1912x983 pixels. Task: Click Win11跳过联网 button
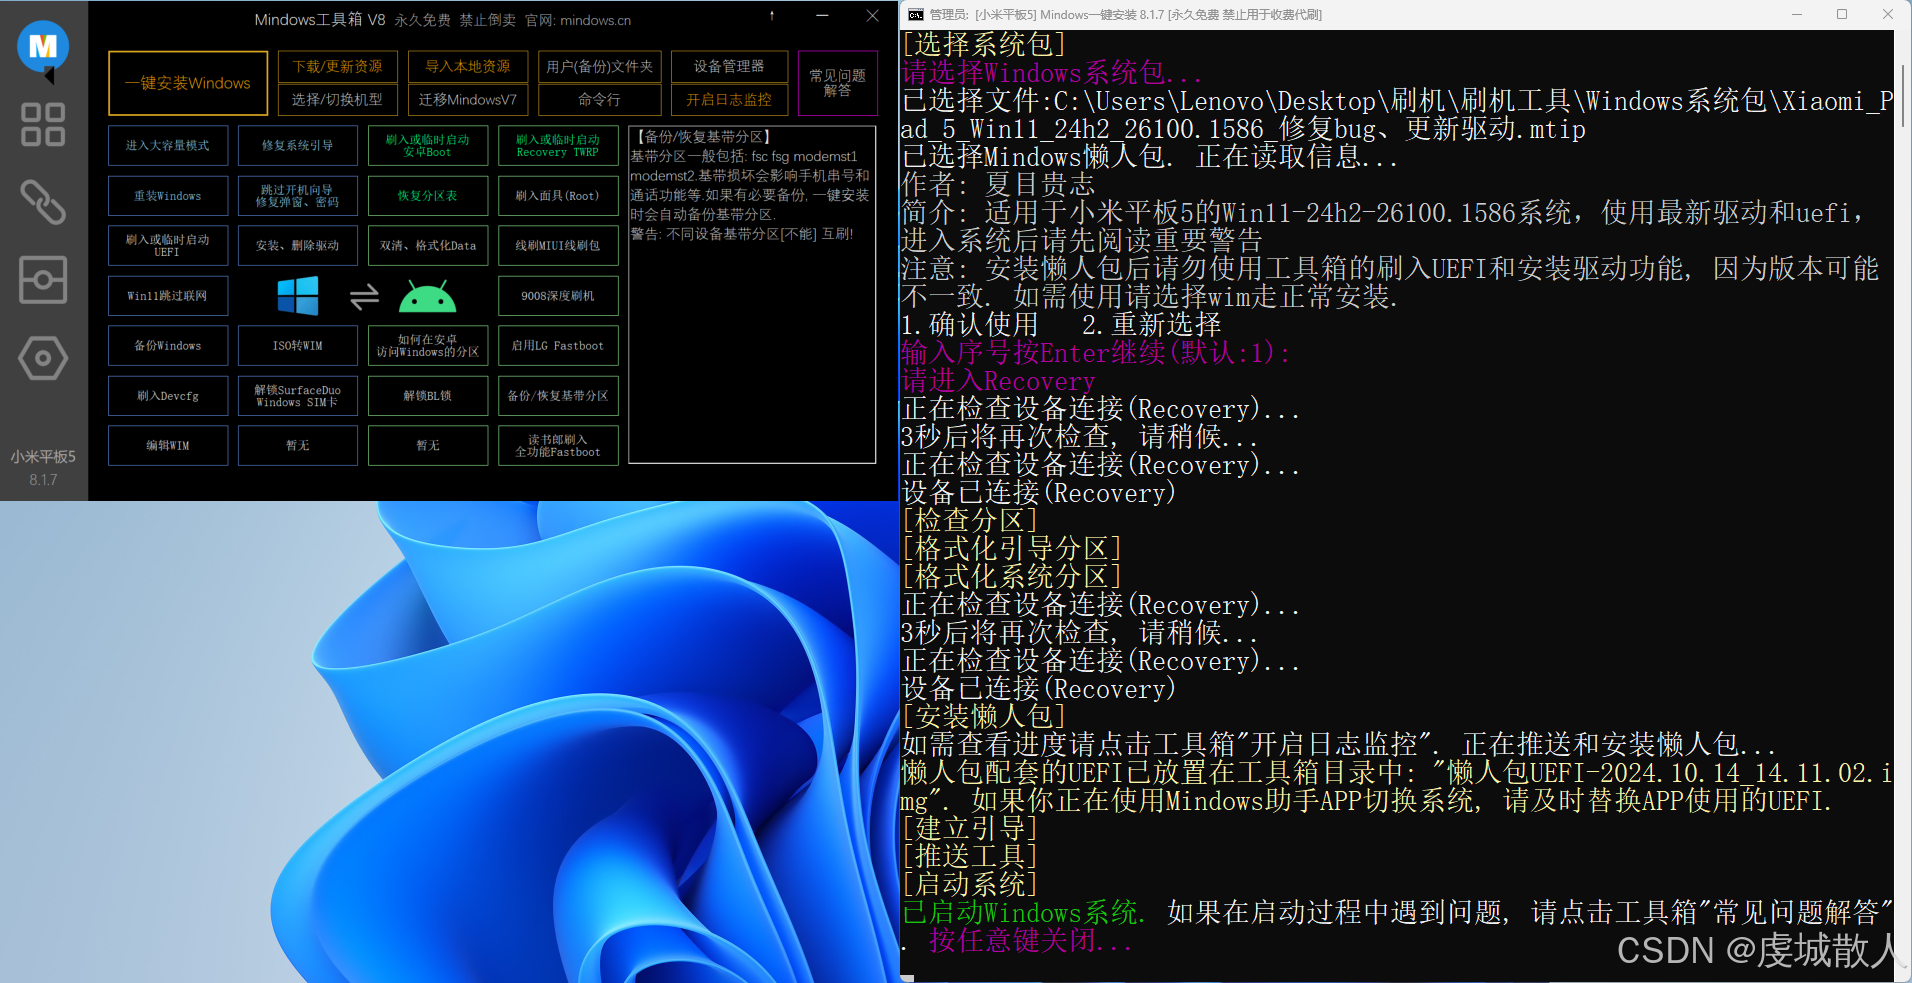(x=168, y=296)
